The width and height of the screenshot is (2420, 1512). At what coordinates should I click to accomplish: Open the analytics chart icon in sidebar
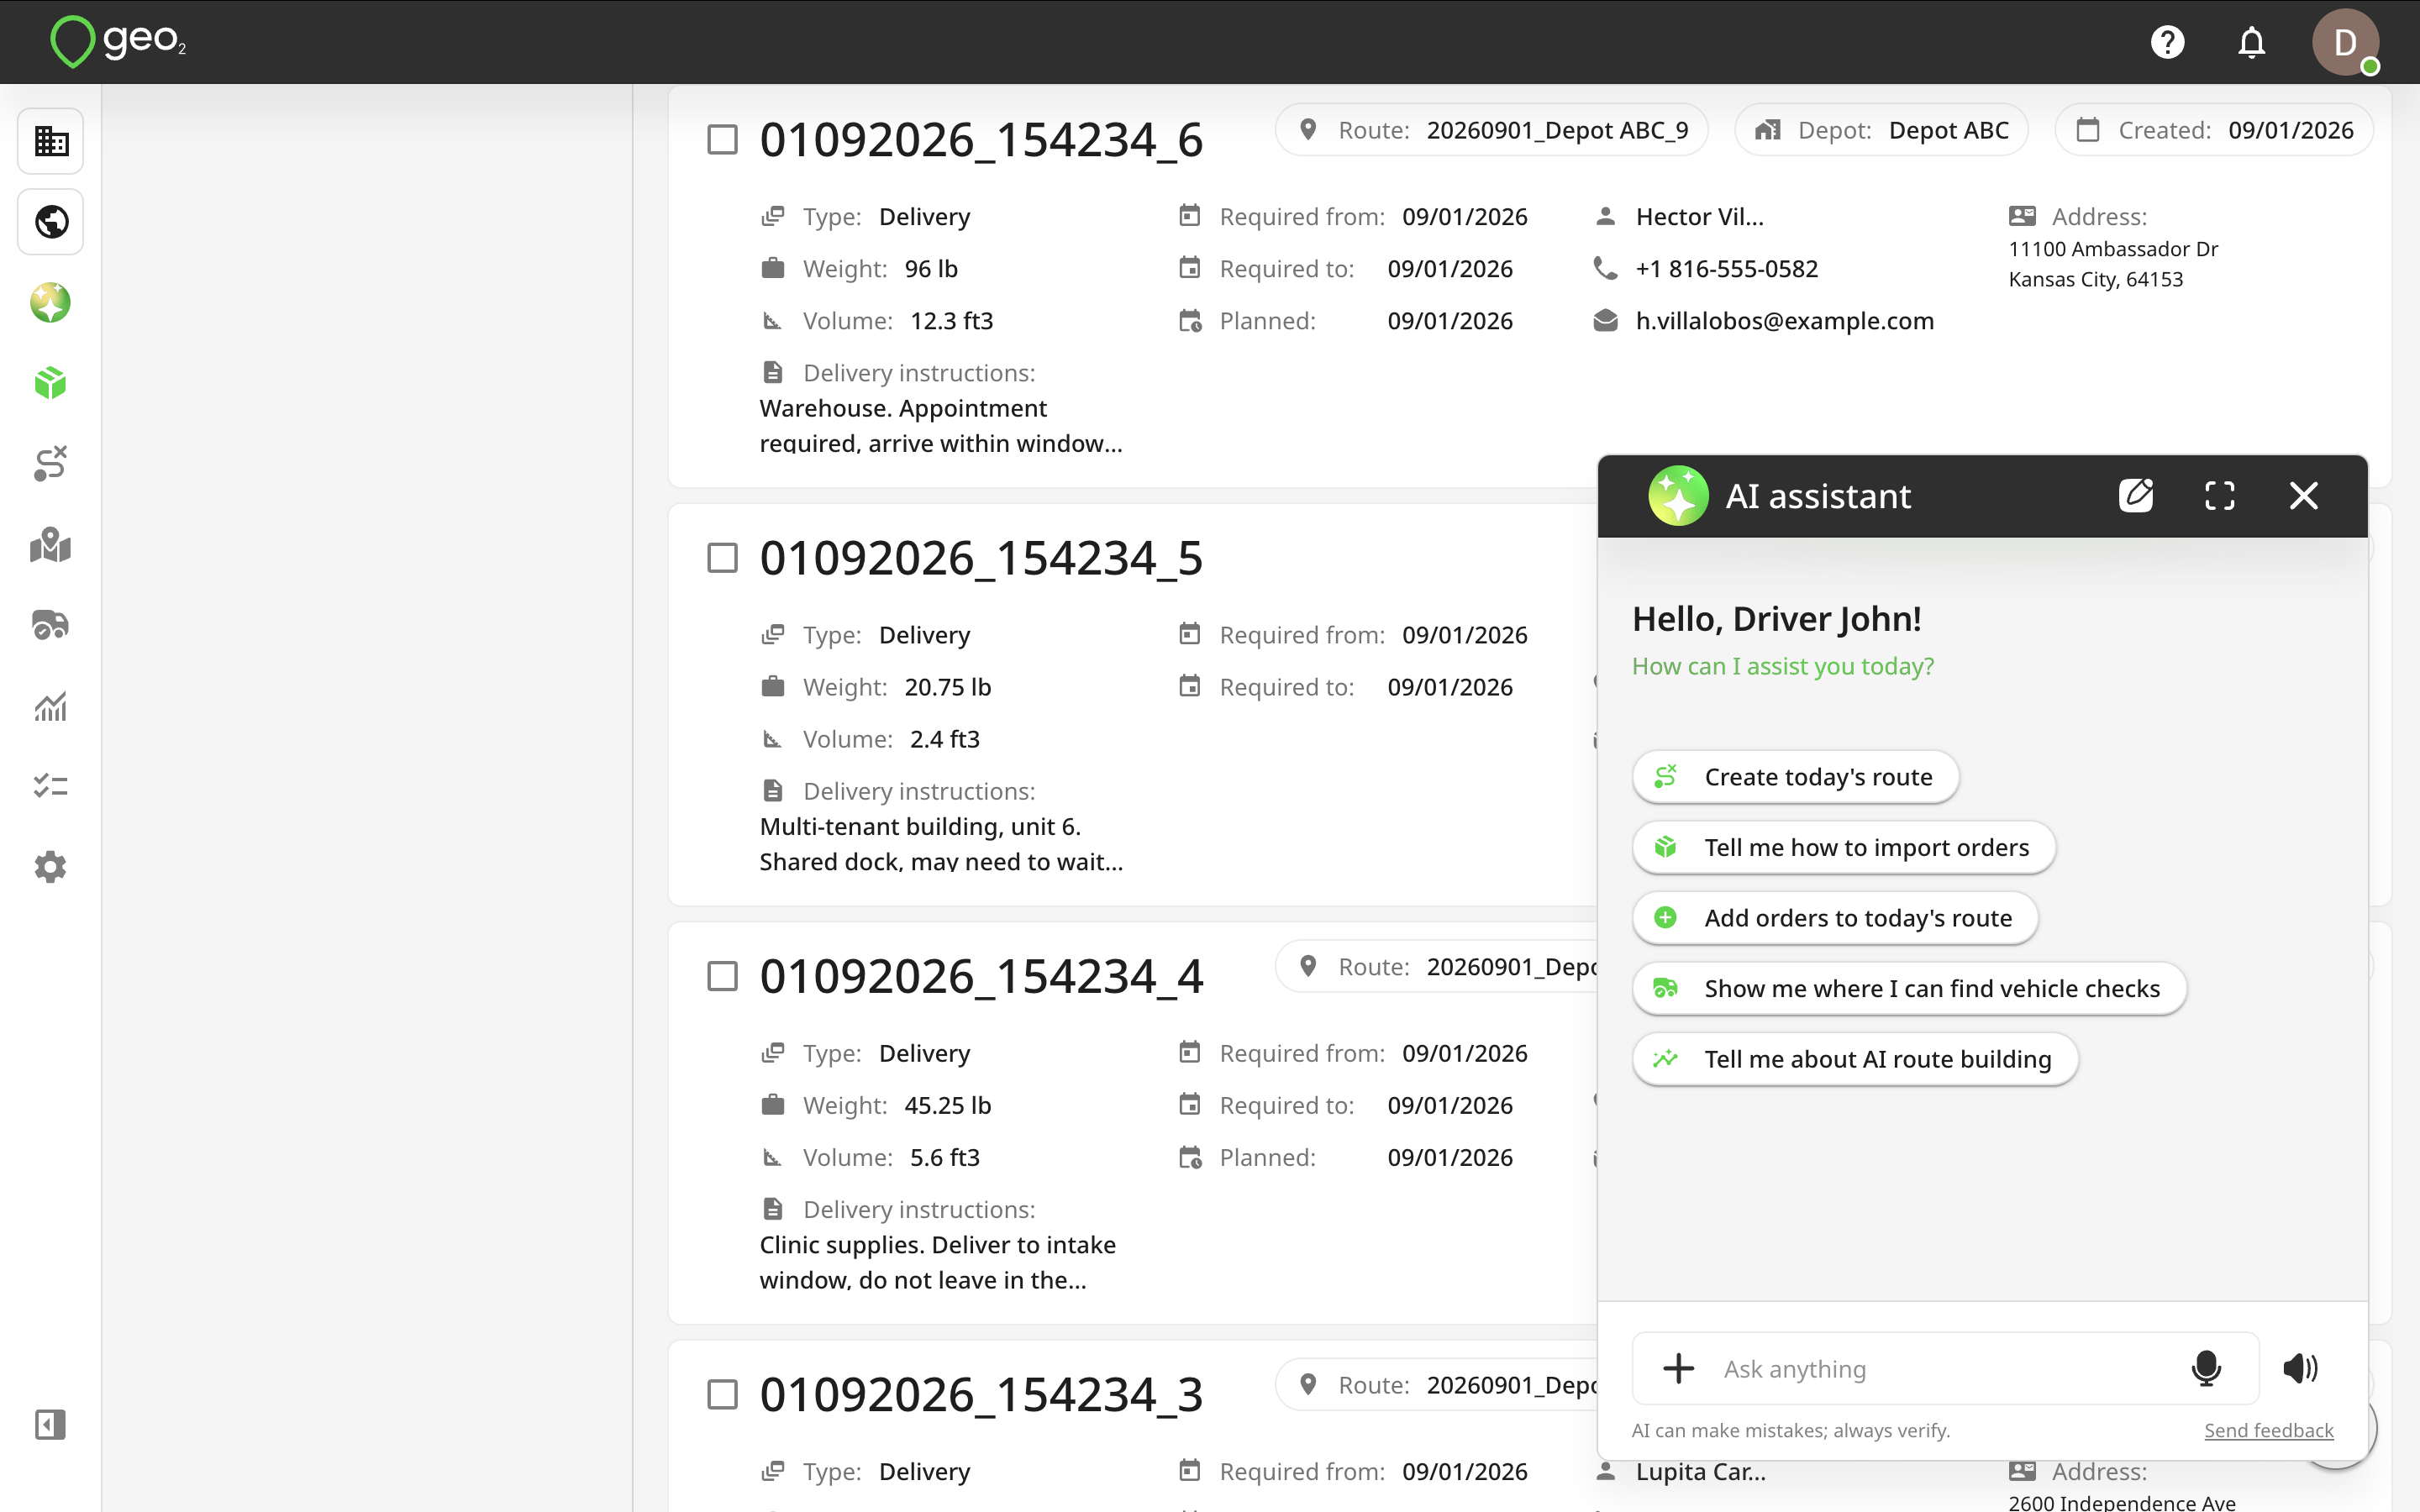[51, 706]
